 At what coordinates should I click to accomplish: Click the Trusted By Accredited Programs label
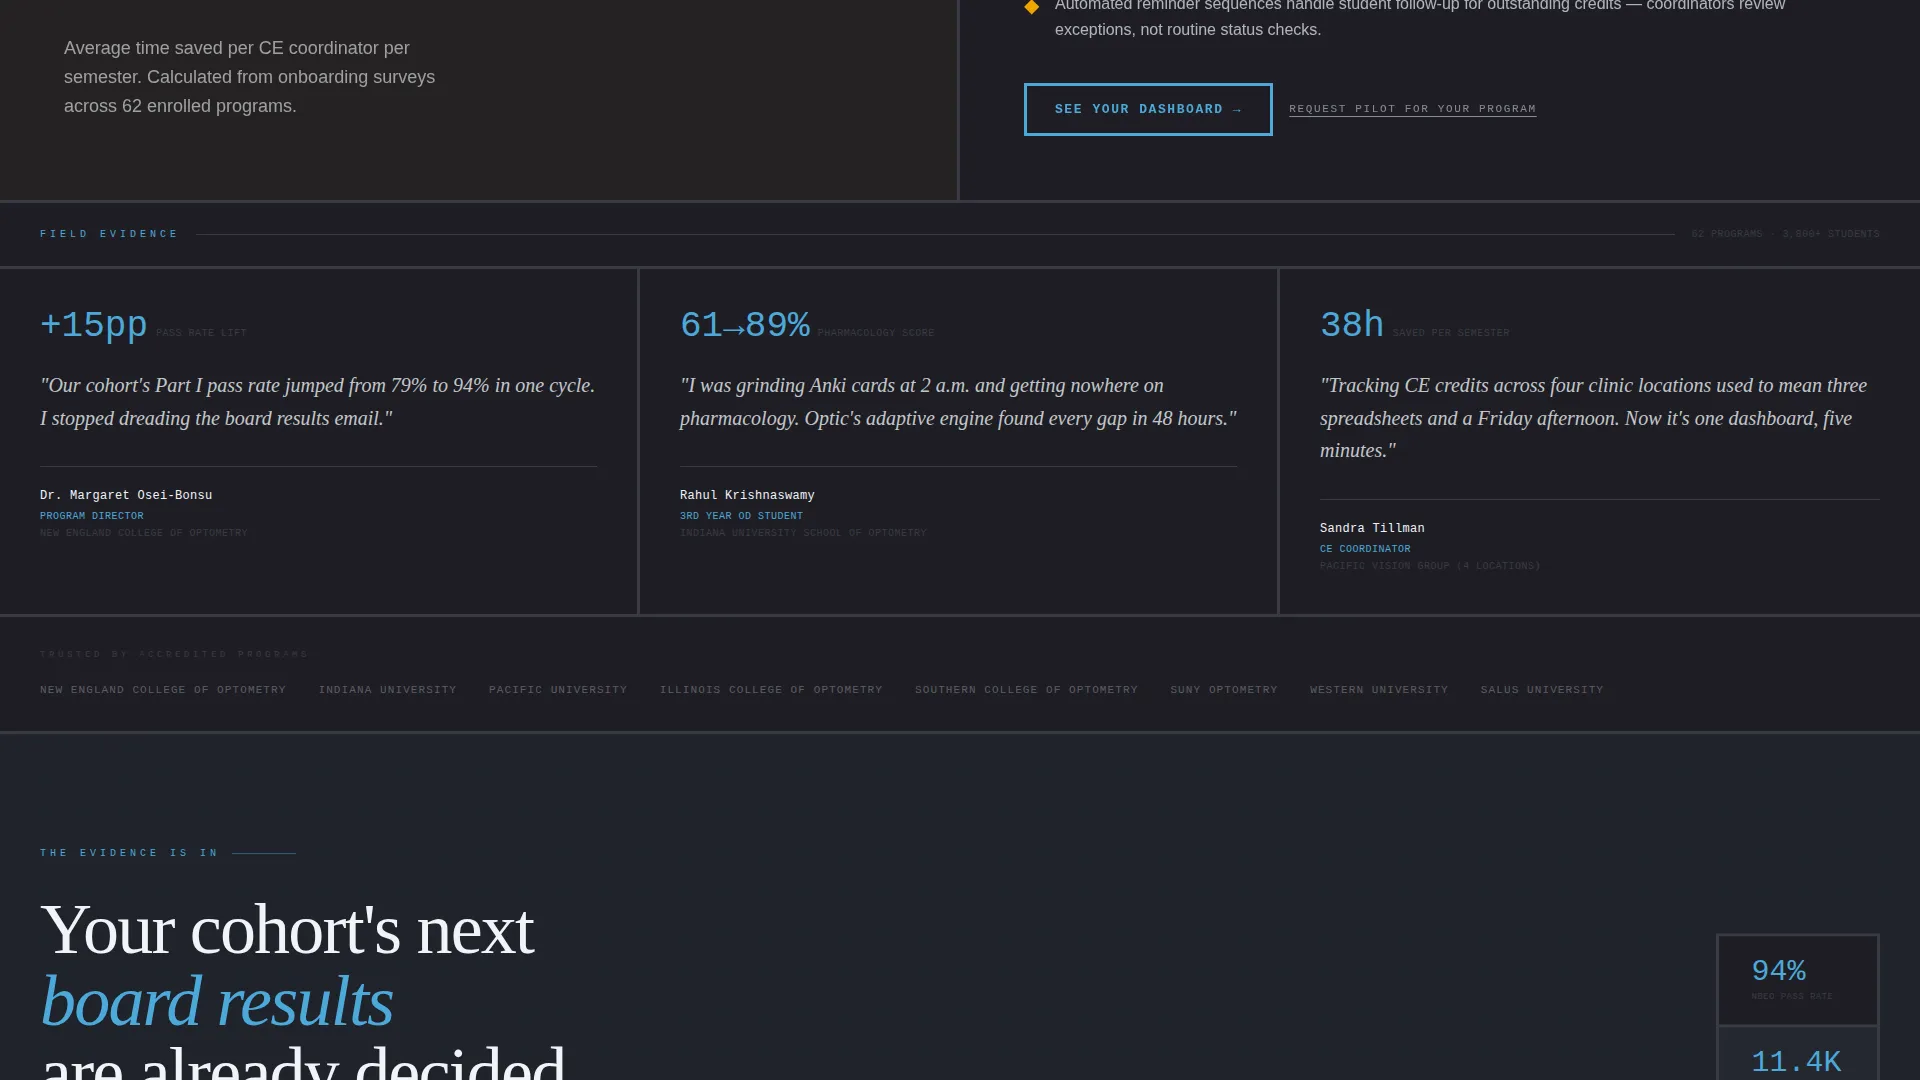(x=174, y=654)
